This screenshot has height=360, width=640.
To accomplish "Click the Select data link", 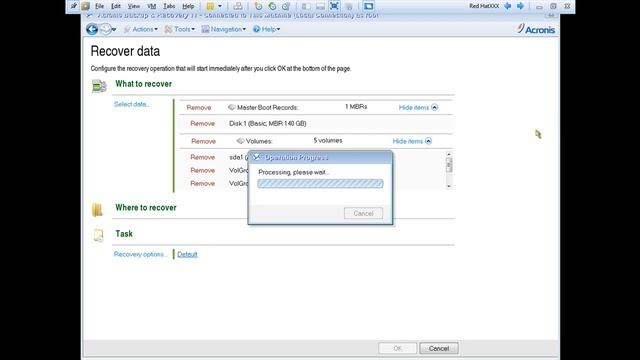I will [132, 104].
